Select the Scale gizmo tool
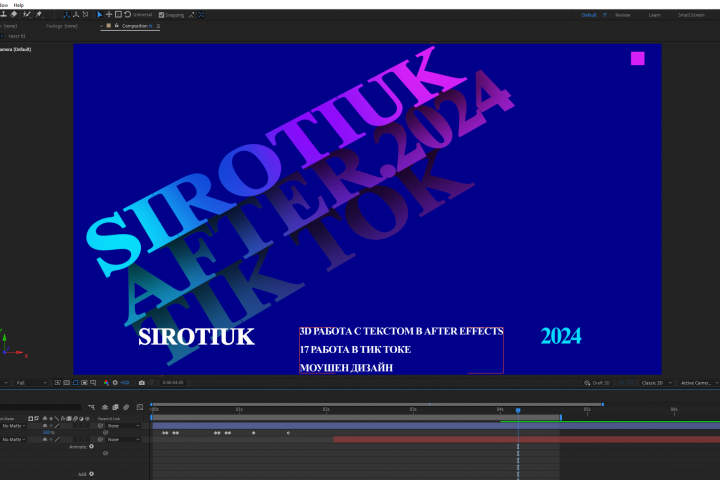Viewport: 720px width, 480px height. click(118, 15)
